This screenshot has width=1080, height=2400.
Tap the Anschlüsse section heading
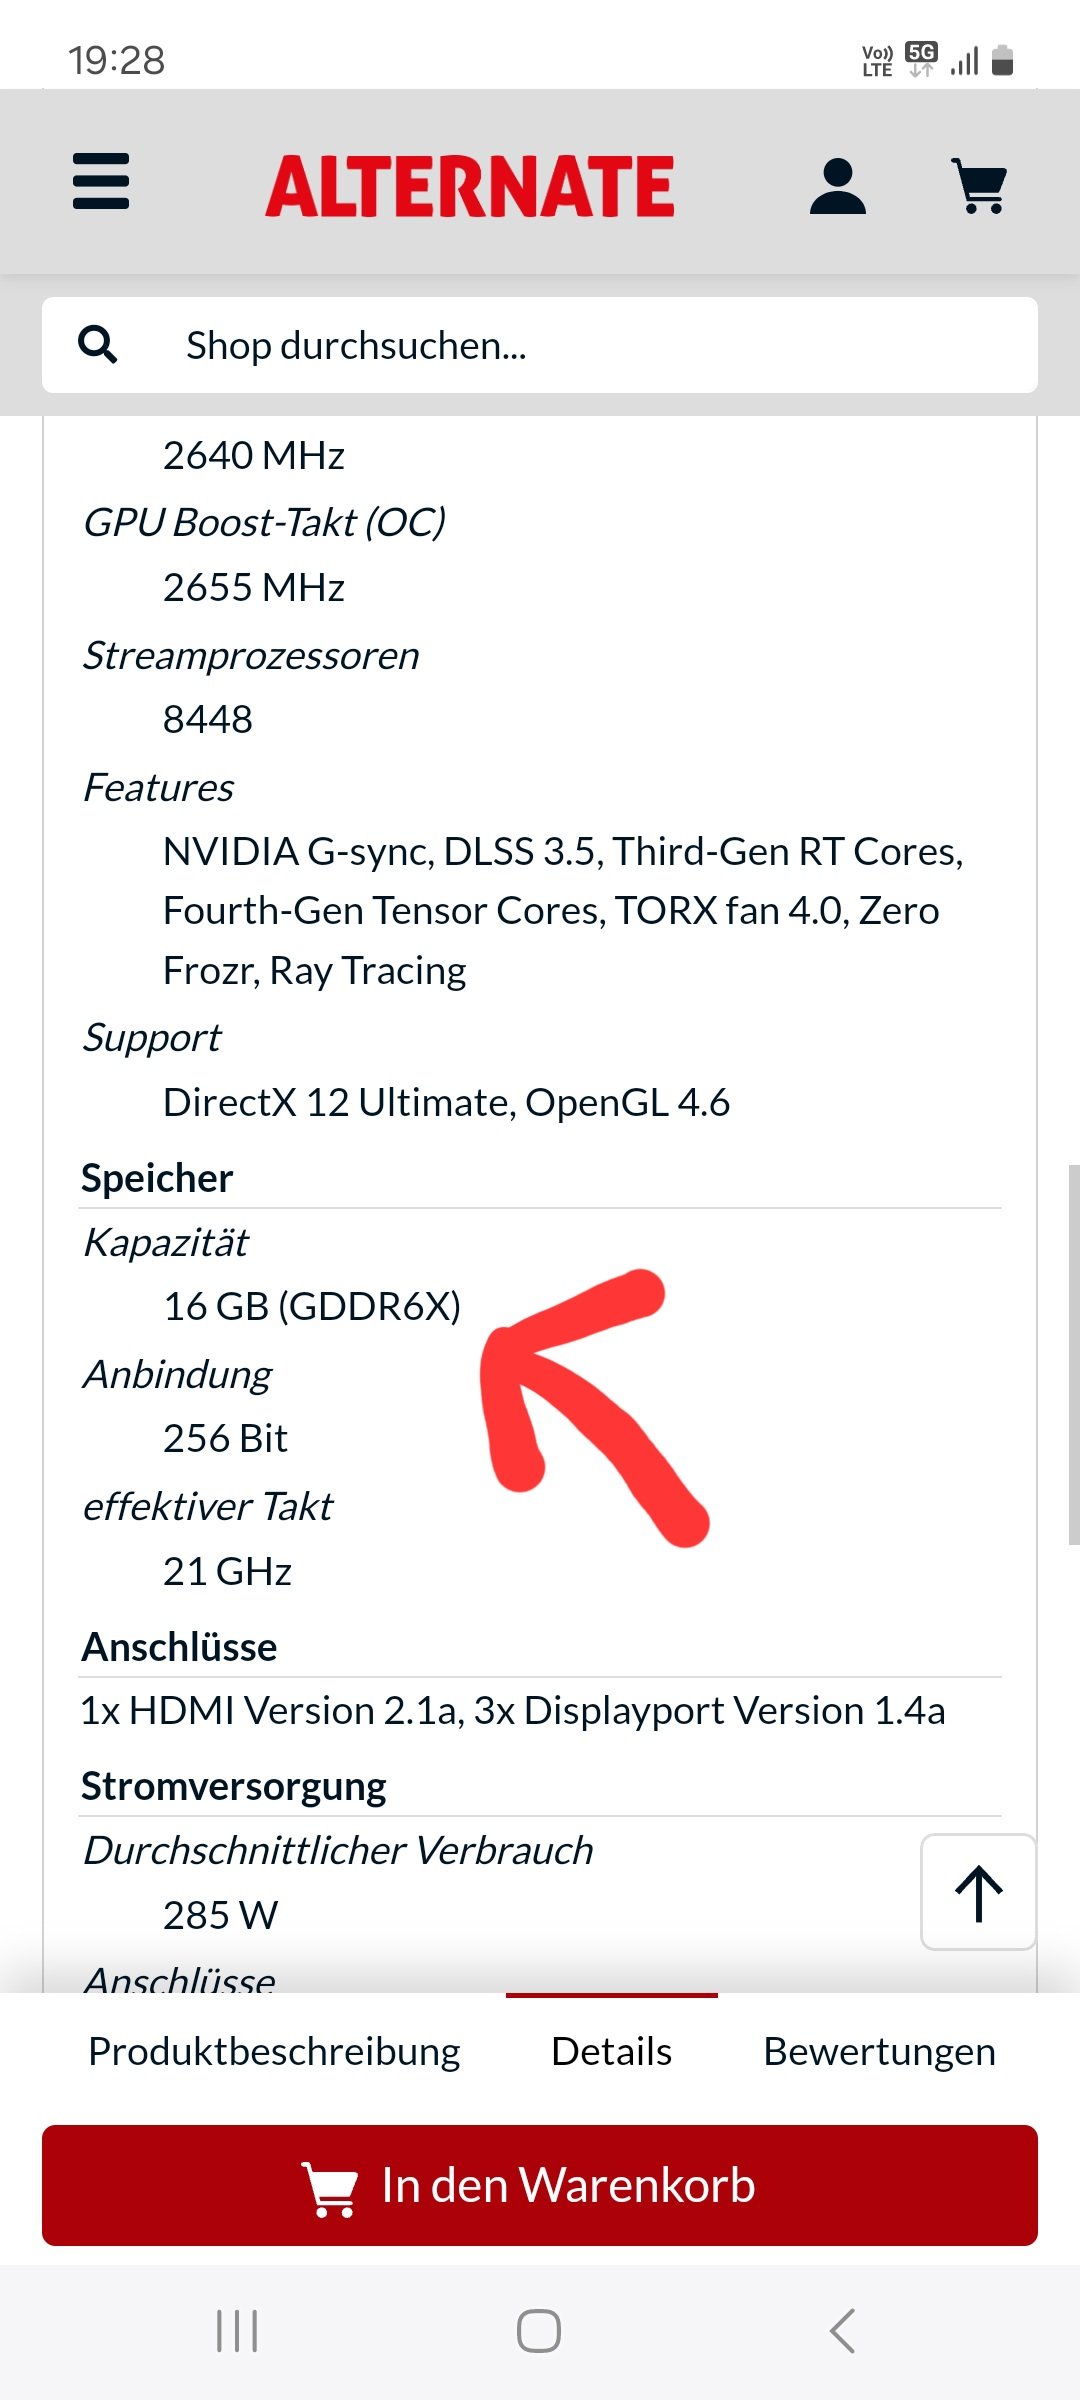(x=180, y=1647)
